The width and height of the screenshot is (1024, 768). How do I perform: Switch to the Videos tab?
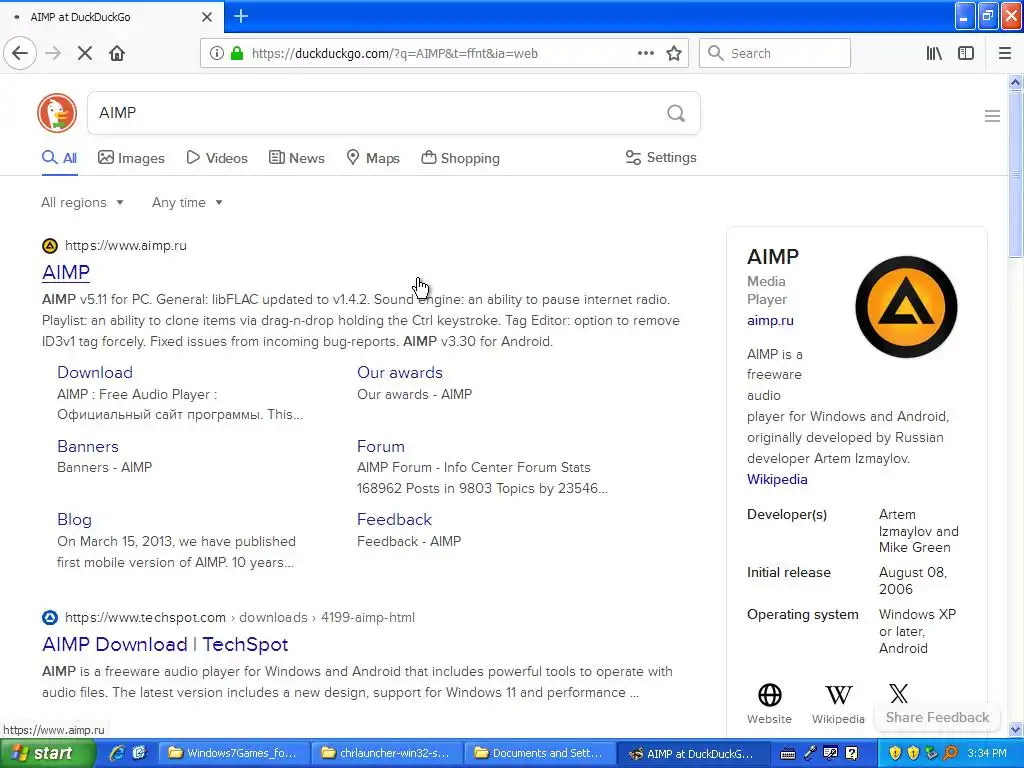pyautogui.click(x=217, y=158)
